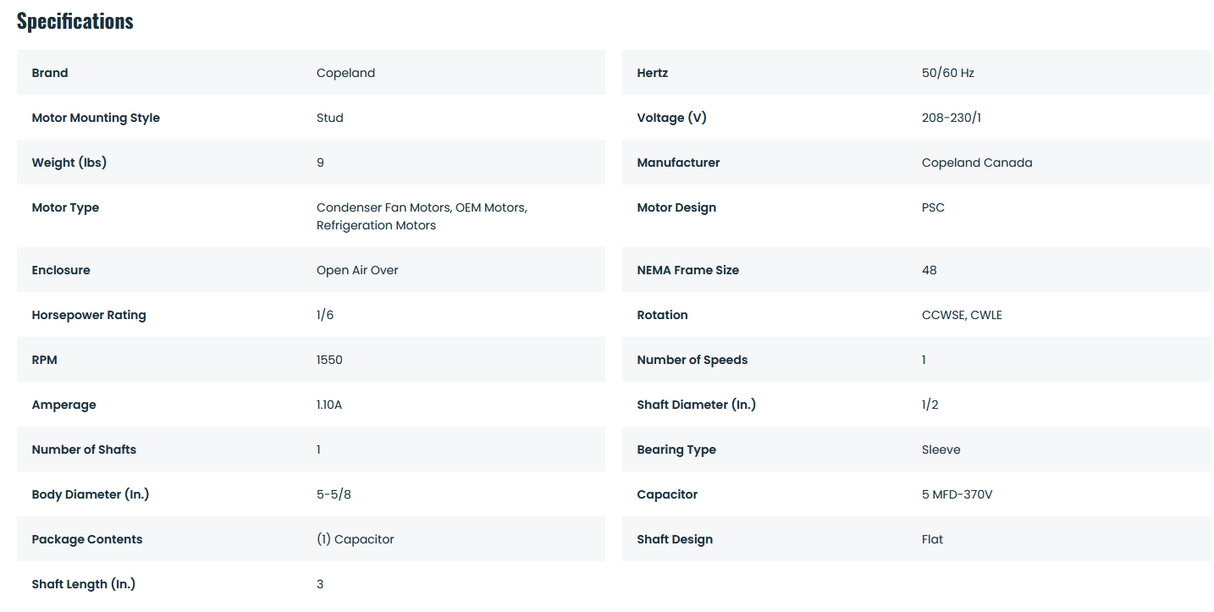Viewport: 1214px width, 612px height.
Task: Click the Horsepower Rating label
Action: click(89, 315)
